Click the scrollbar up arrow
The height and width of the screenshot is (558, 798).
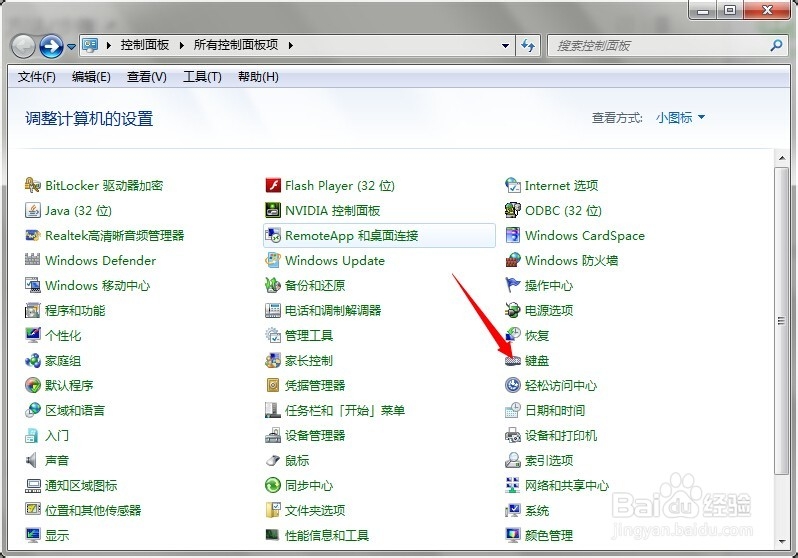click(x=782, y=158)
